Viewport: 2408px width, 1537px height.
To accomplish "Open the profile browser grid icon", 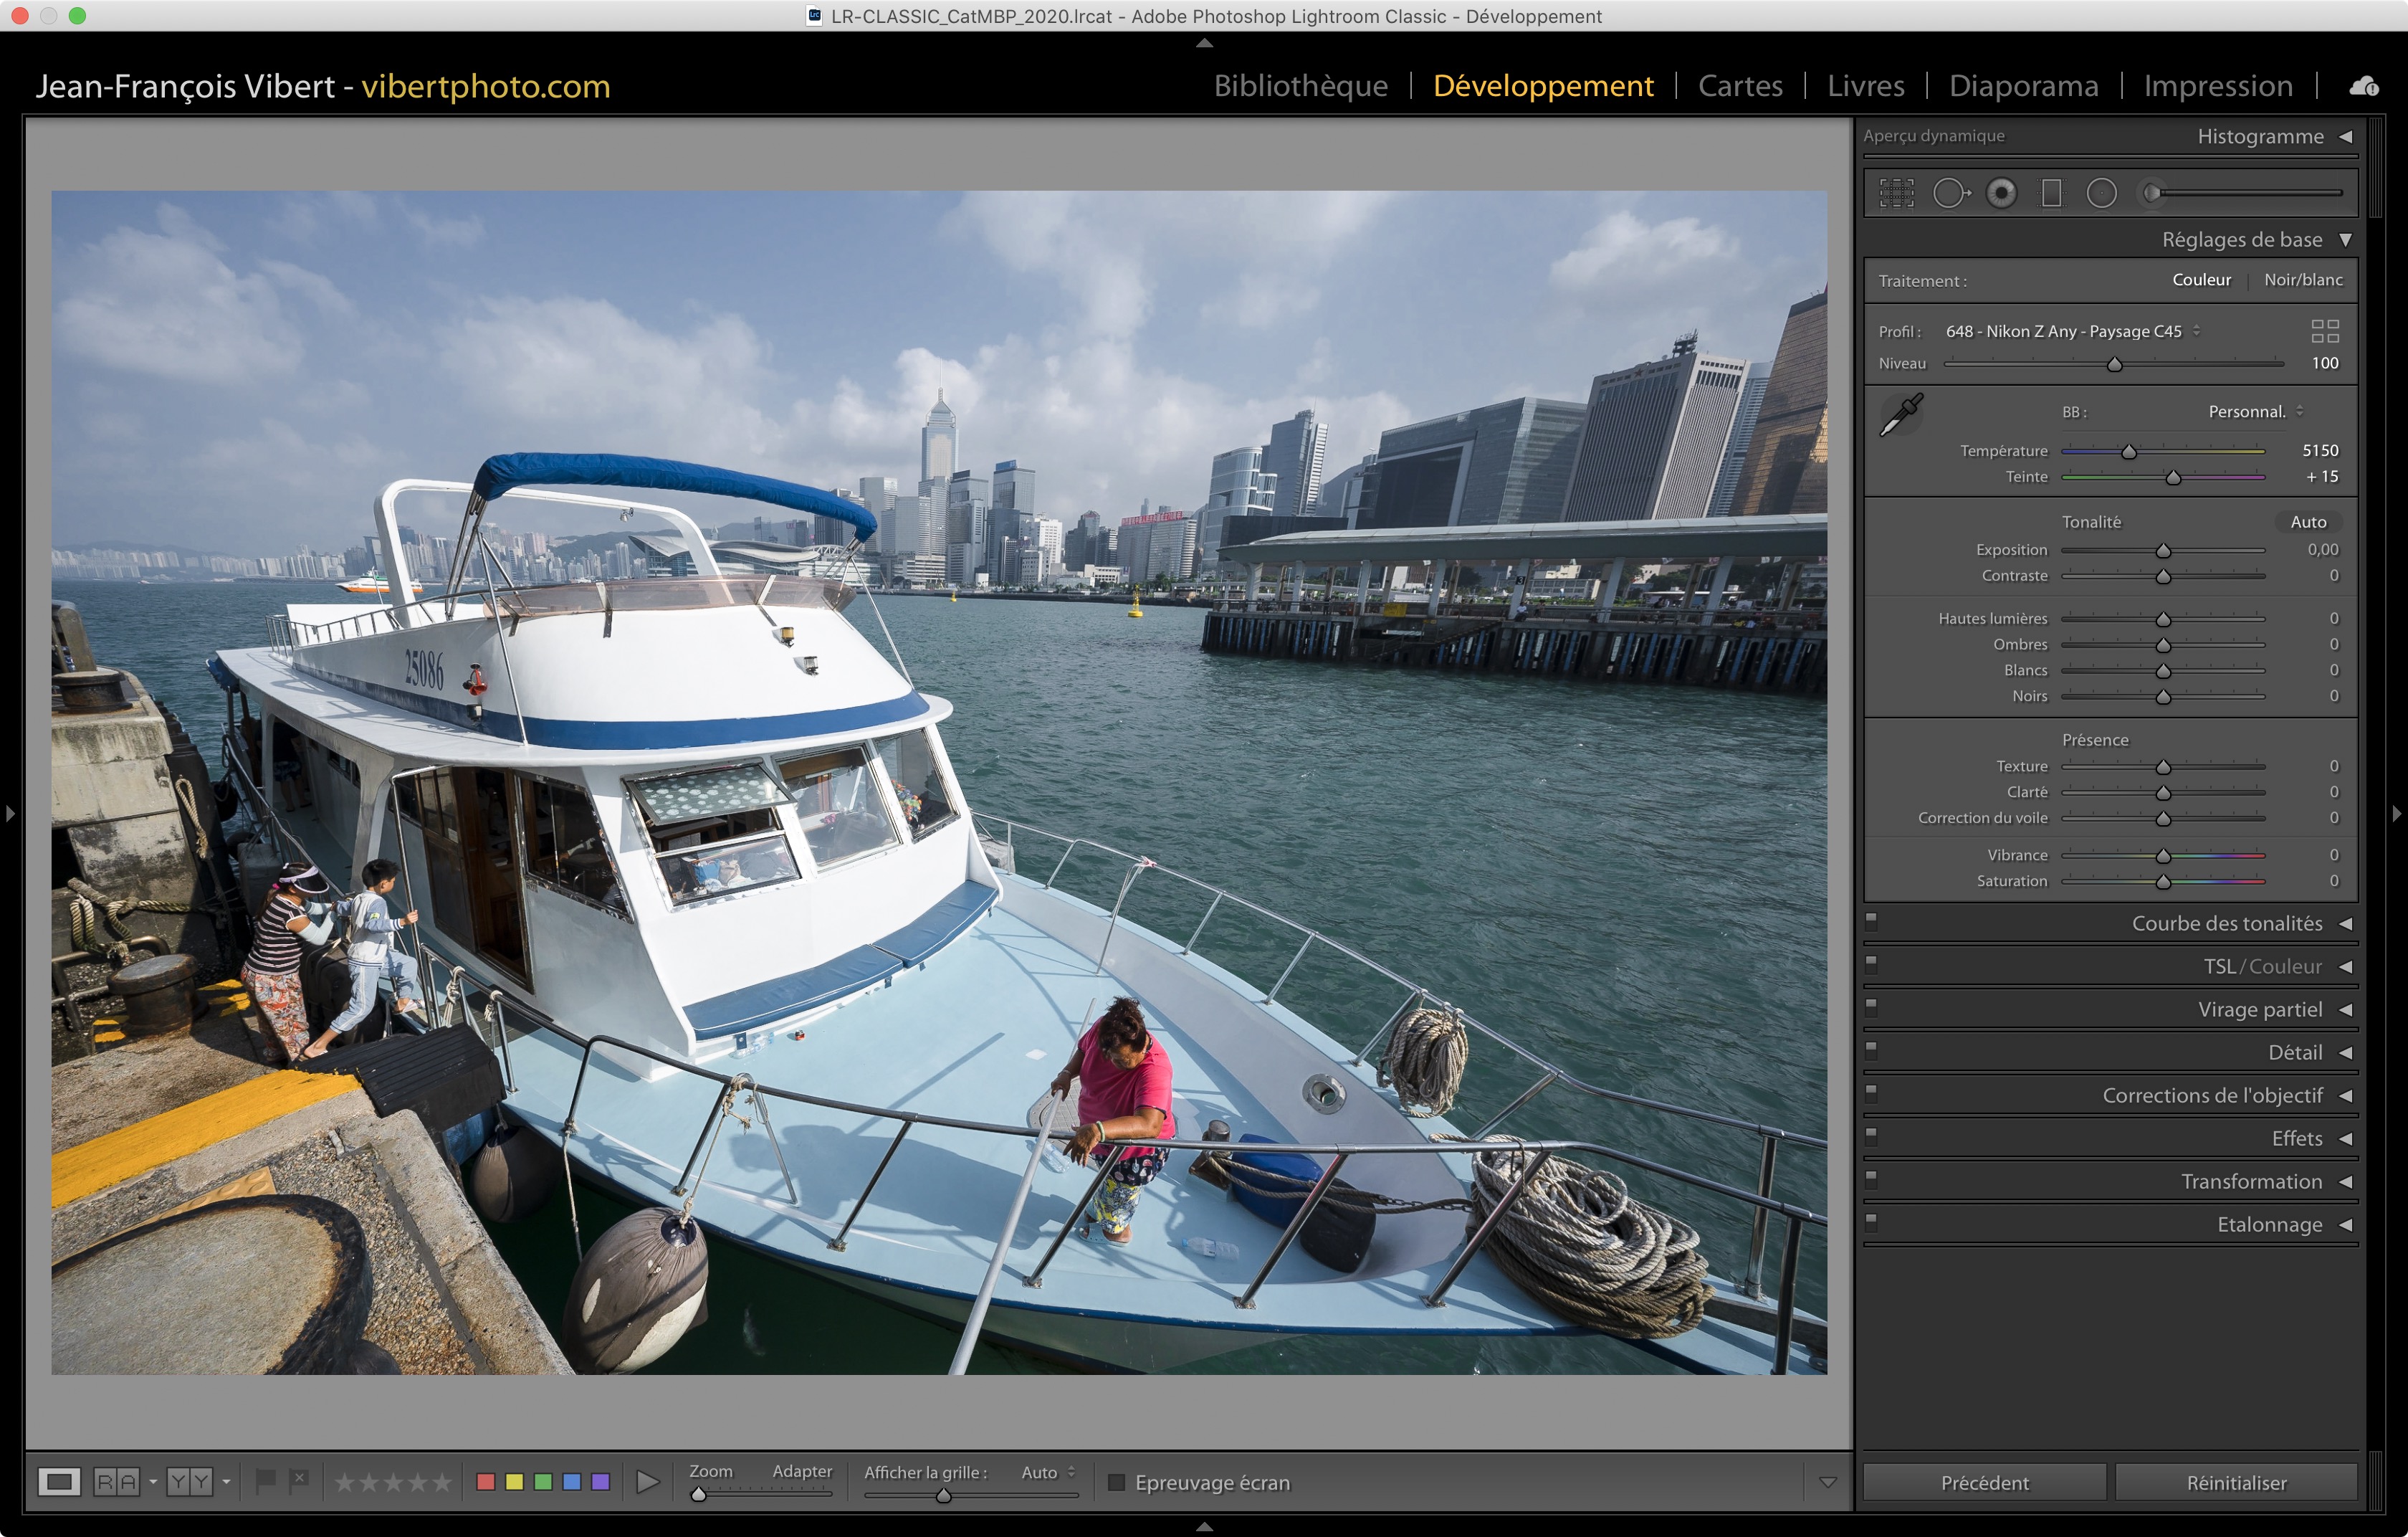I will [2324, 331].
